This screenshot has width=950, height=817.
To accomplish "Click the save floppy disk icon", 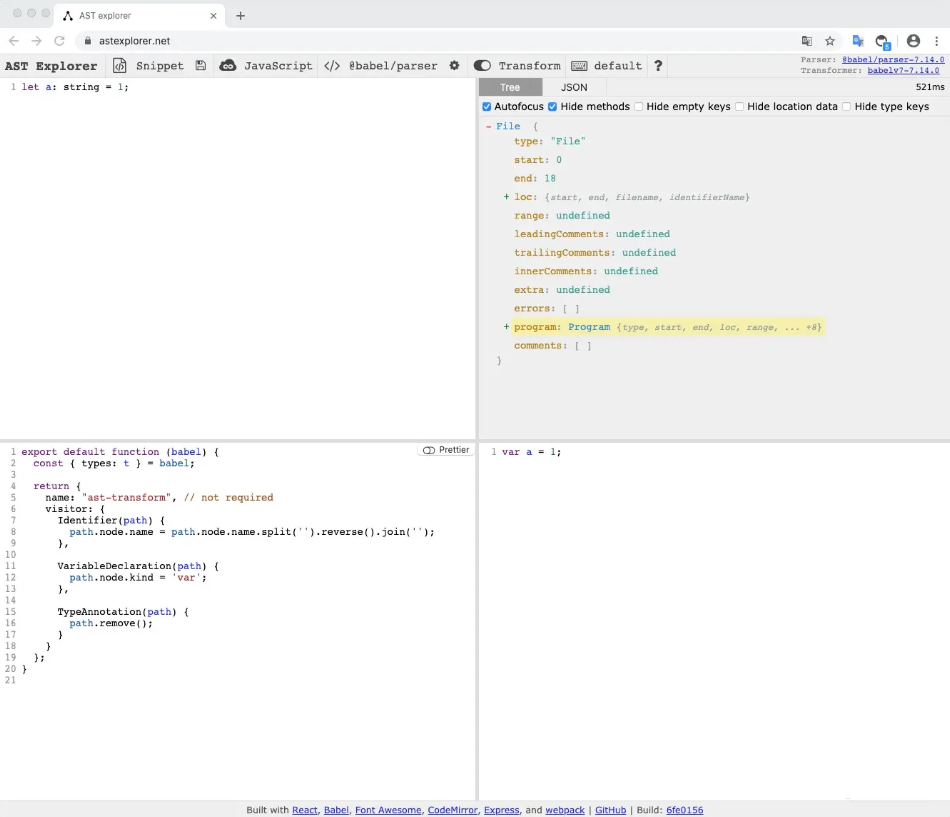I will pos(201,66).
